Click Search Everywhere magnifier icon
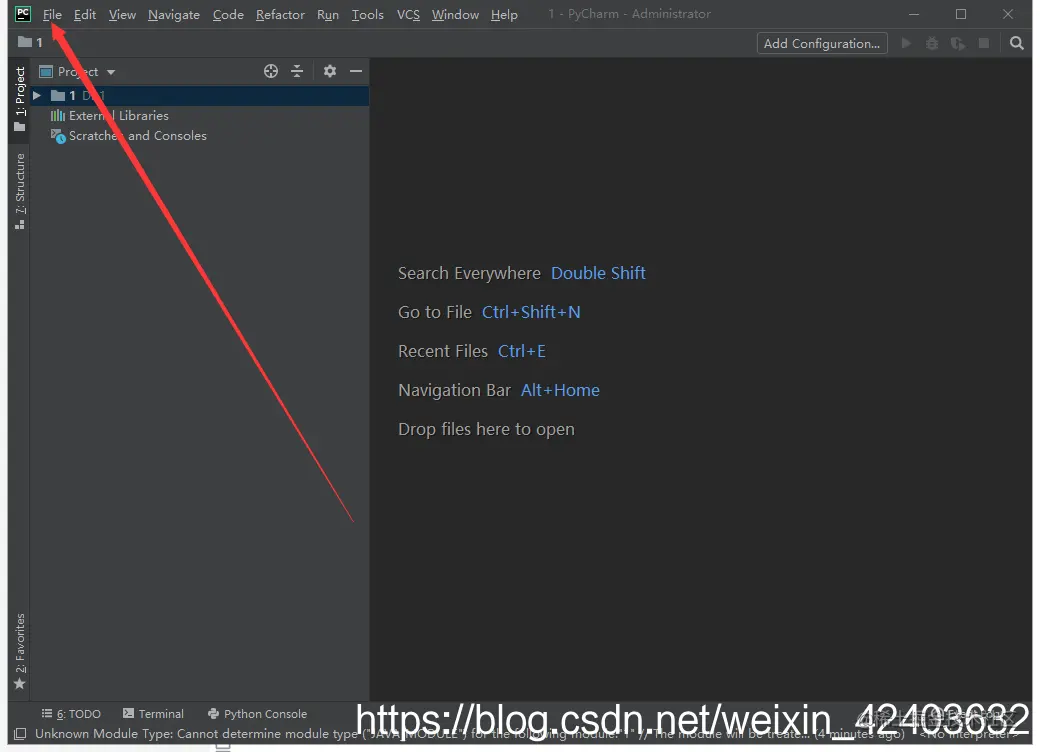1040x752 pixels. tap(1016, 43)
